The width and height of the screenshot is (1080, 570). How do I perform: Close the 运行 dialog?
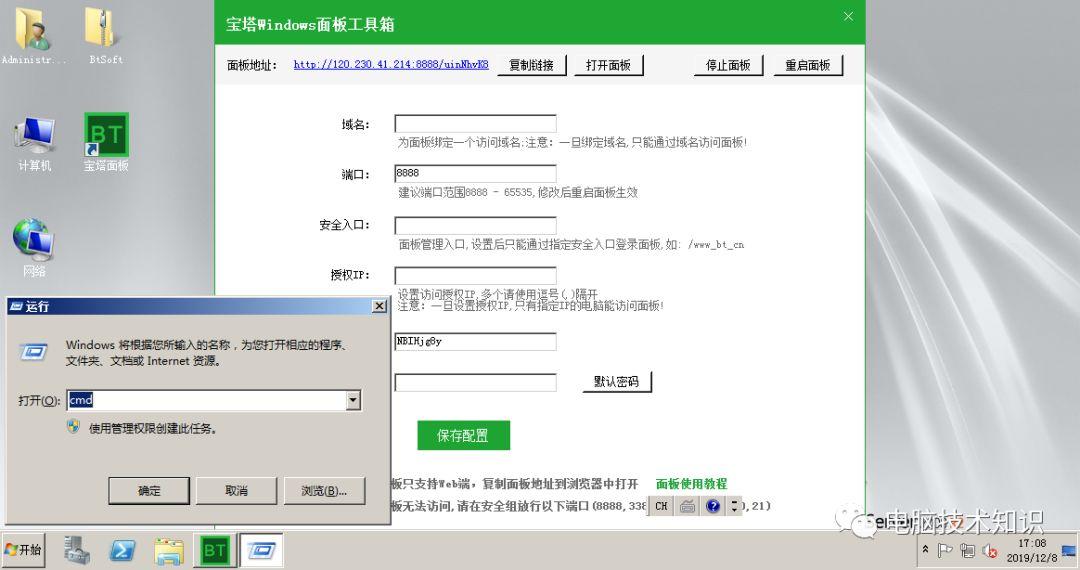[x=380, y=306]
